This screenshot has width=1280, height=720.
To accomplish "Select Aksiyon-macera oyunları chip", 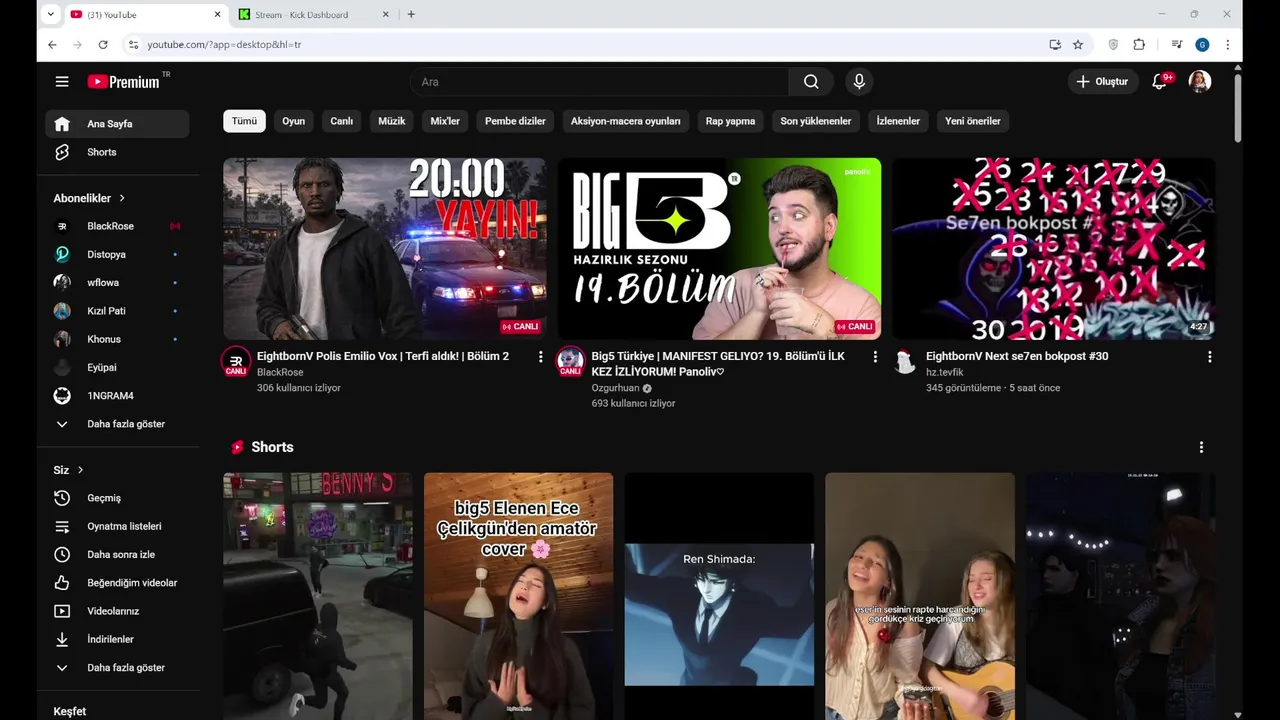I will tap(626, 121).
